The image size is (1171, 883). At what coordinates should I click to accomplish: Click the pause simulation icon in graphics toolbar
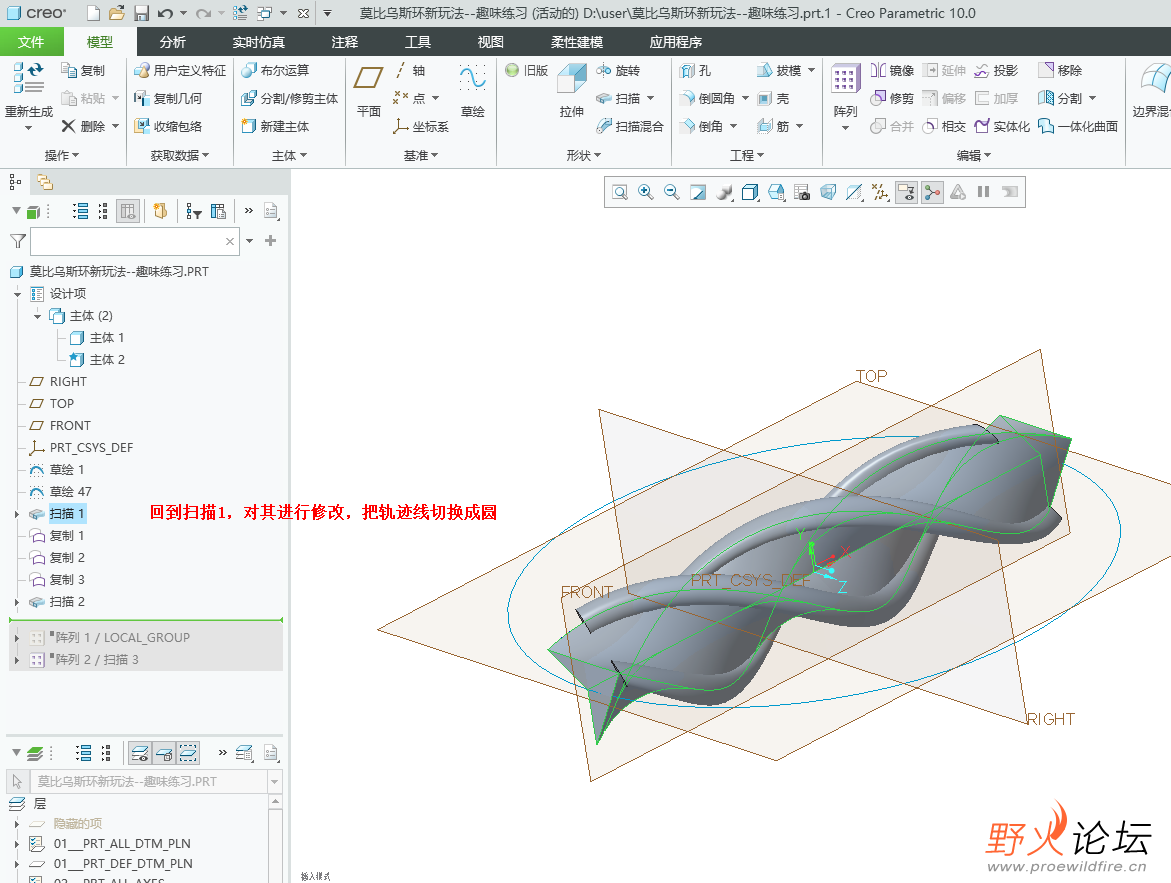(x=984, y=193)
